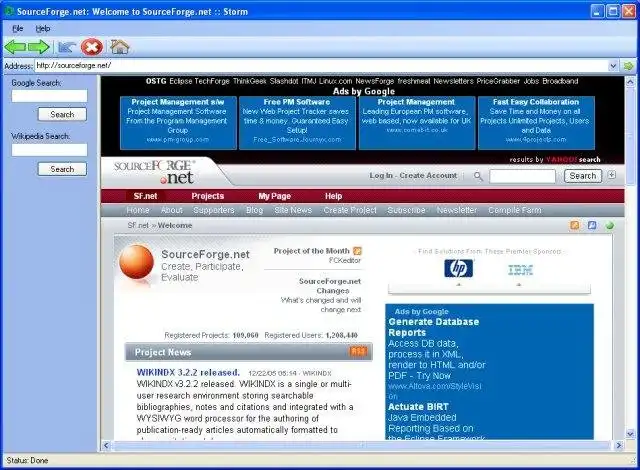The height and width of the screenshot is (470, 640).
Task: Select the red-bar Help tab
Action: click(x=333, y=196)
